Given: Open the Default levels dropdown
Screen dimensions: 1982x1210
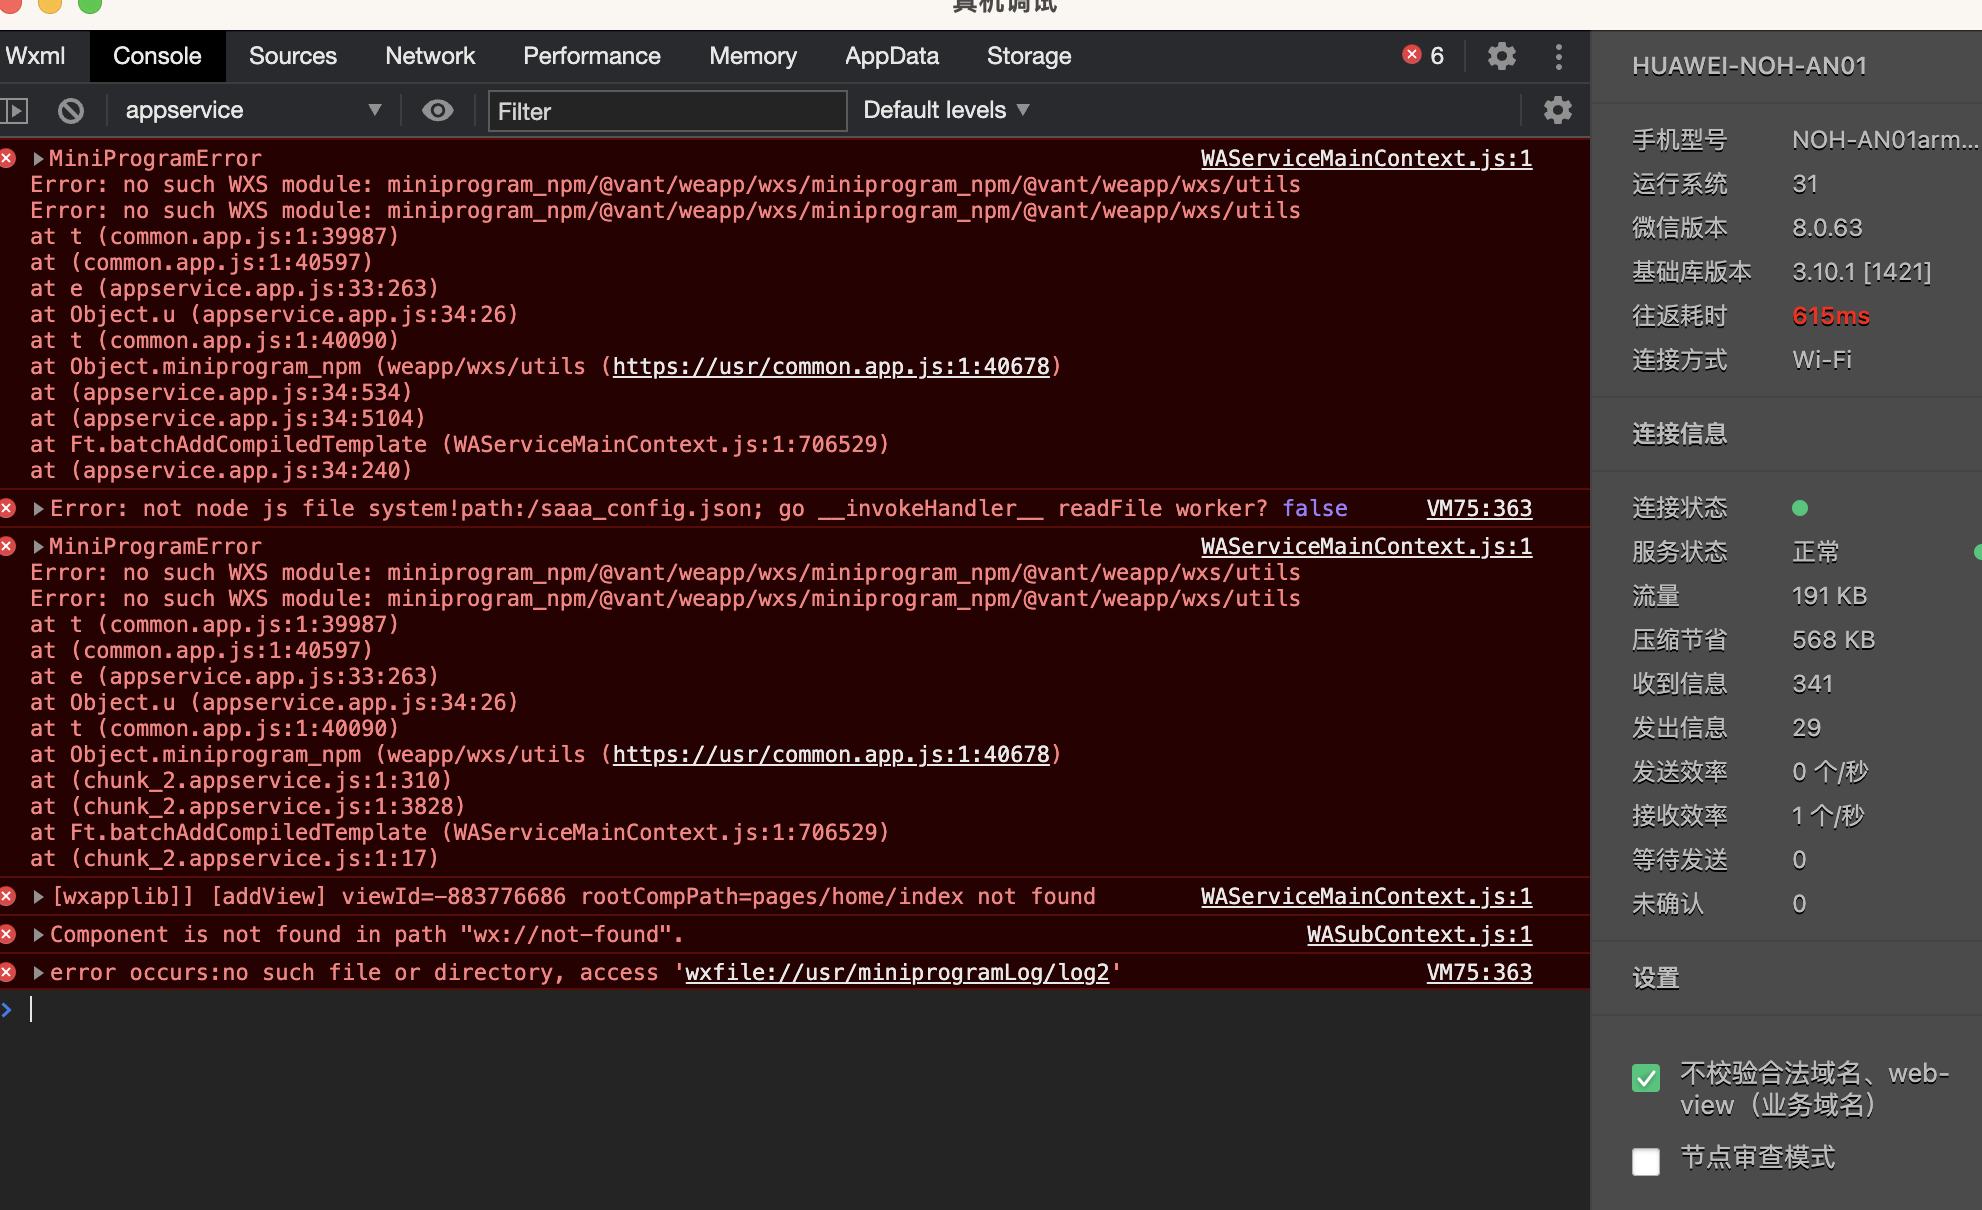Looking at the screenshot, I should click(x=945, y=110).
